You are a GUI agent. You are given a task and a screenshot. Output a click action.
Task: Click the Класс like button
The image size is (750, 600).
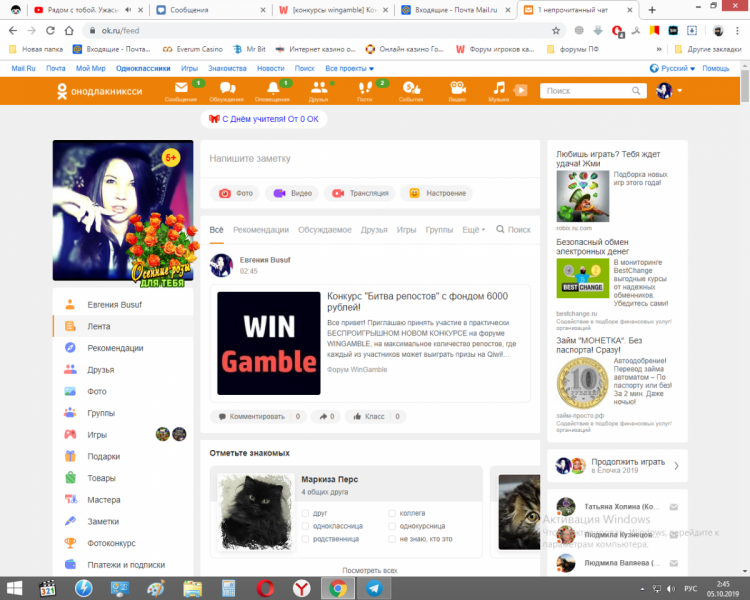tap(375, 417)
